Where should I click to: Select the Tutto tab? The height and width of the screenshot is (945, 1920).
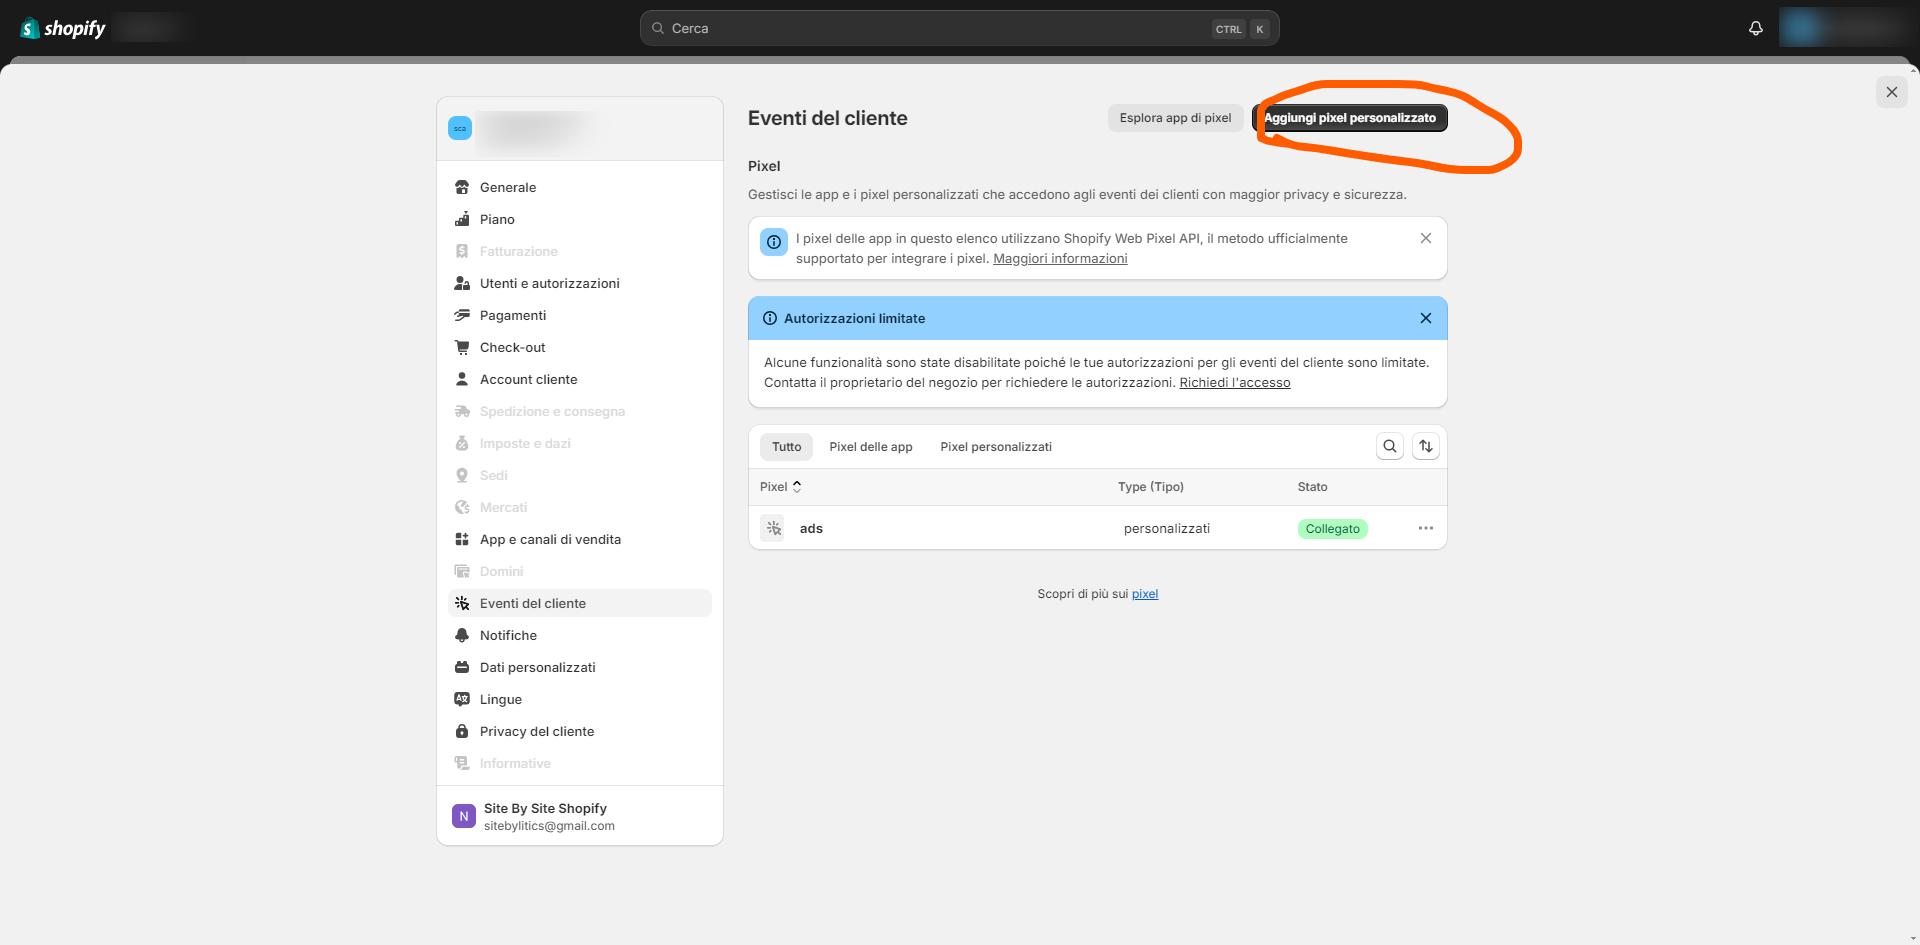[x=786, y=447]
